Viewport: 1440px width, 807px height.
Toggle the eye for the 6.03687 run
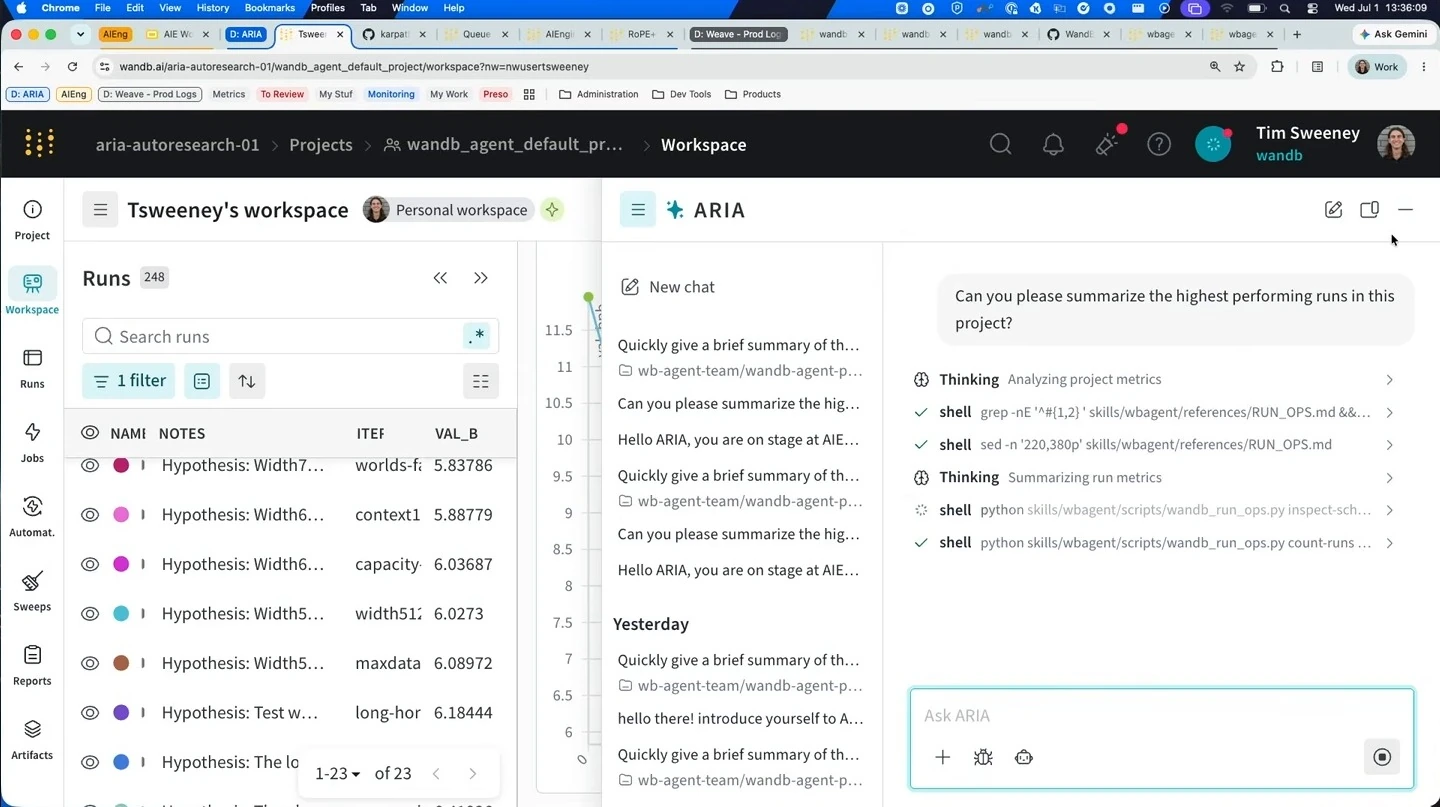click(90, 564)
